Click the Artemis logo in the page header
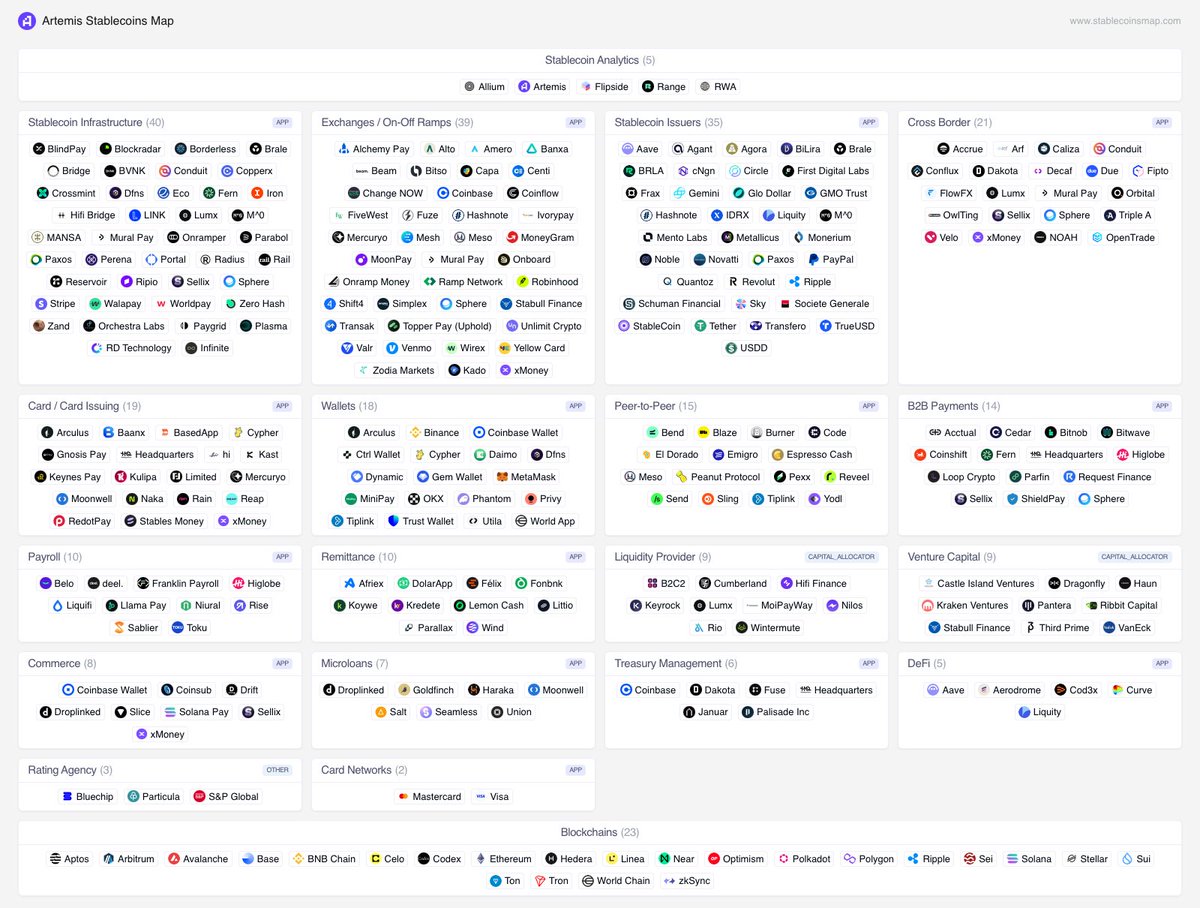Viewport: 1200px width, 908px height. pos(27,21)
